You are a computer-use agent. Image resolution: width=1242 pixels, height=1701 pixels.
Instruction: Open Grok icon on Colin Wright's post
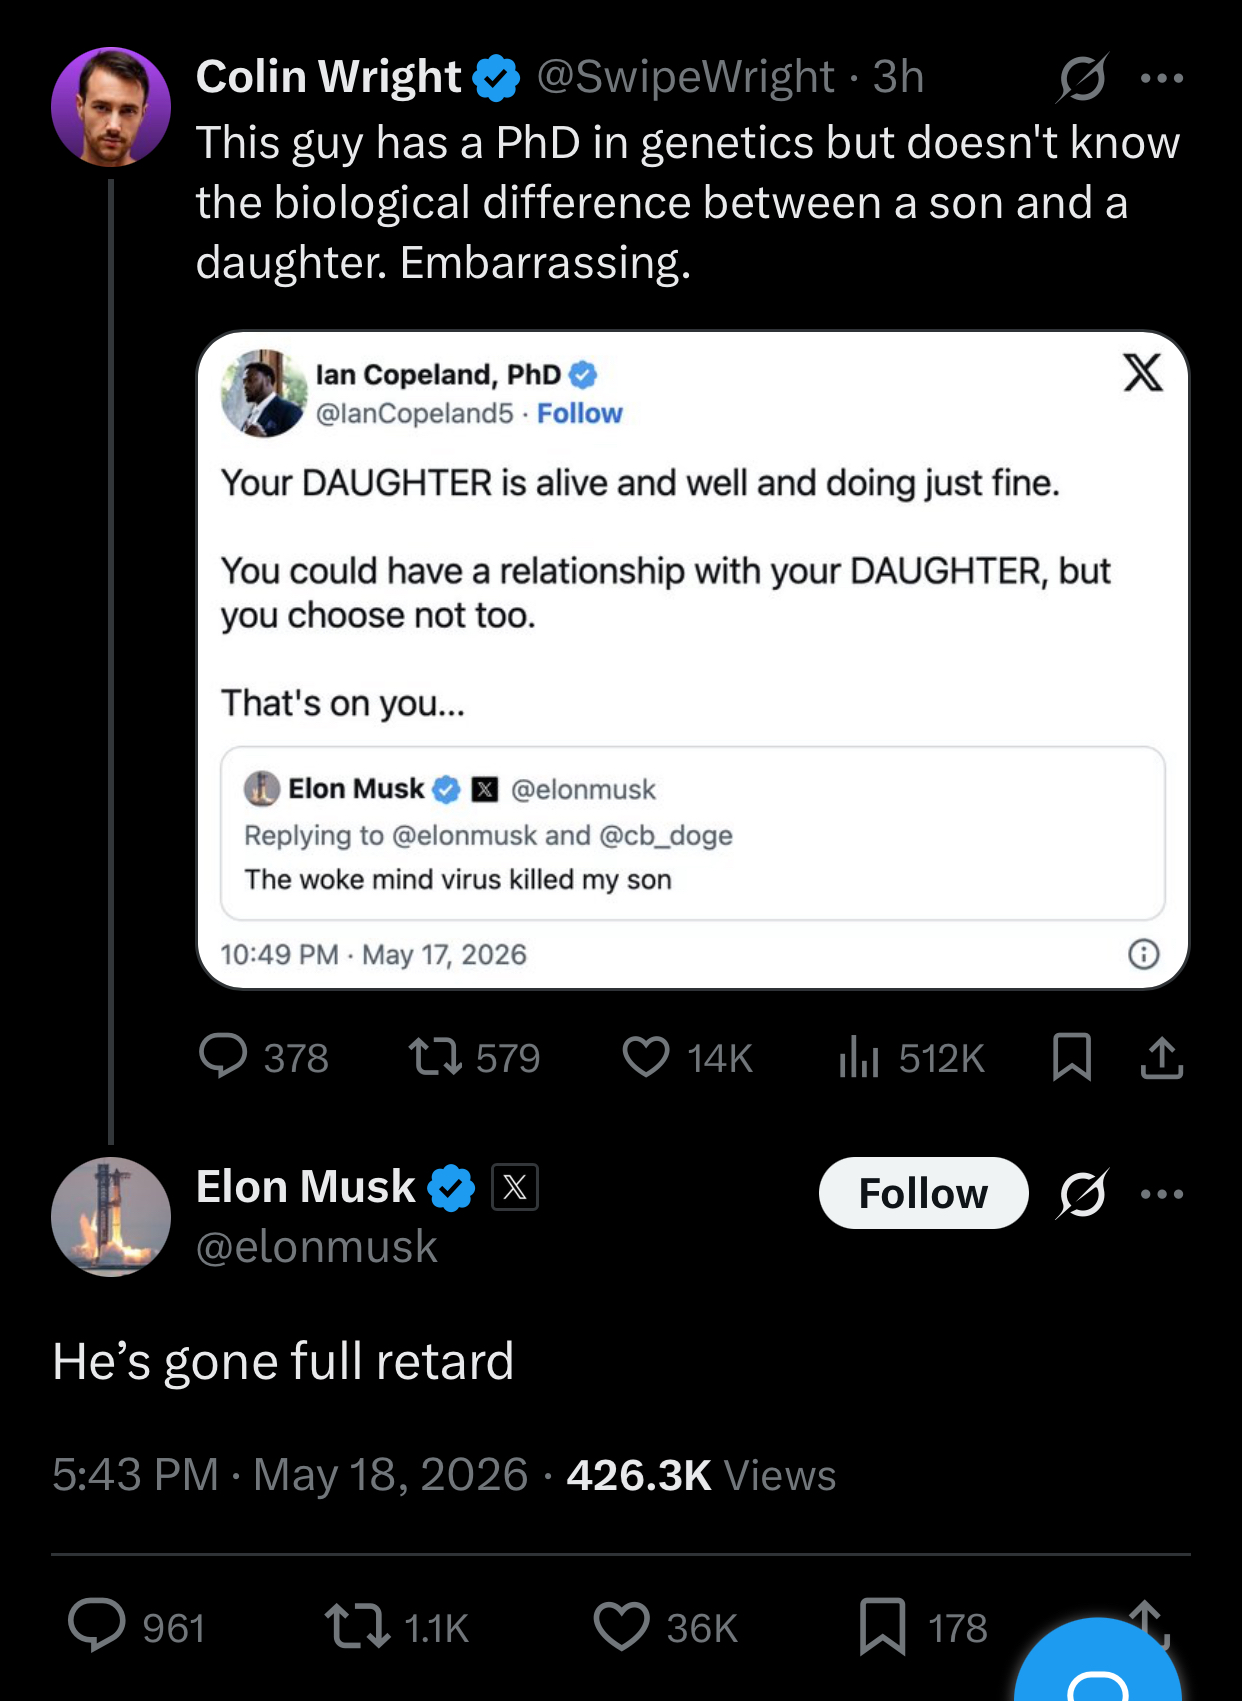coord(1082,77)
